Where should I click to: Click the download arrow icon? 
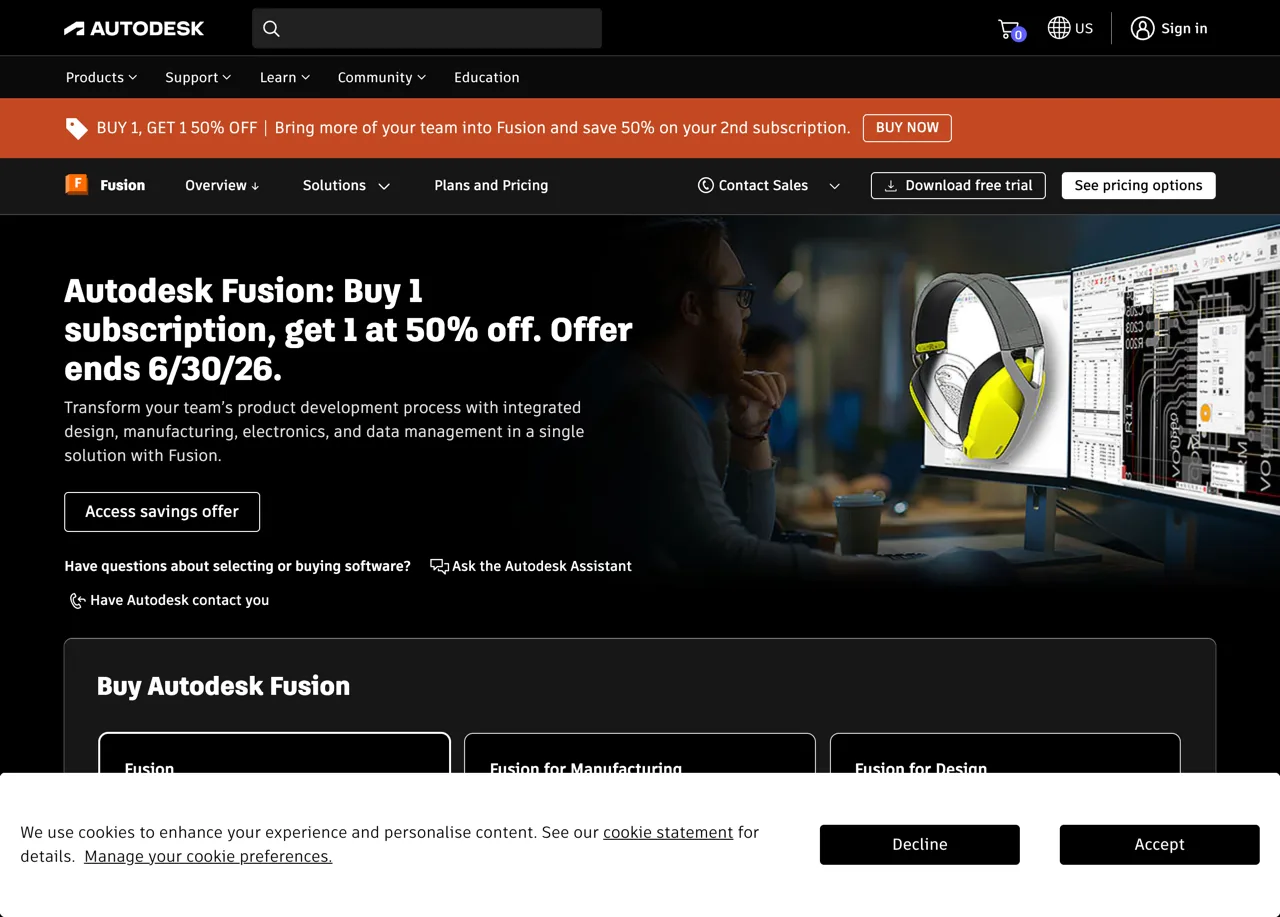[890, 186]
